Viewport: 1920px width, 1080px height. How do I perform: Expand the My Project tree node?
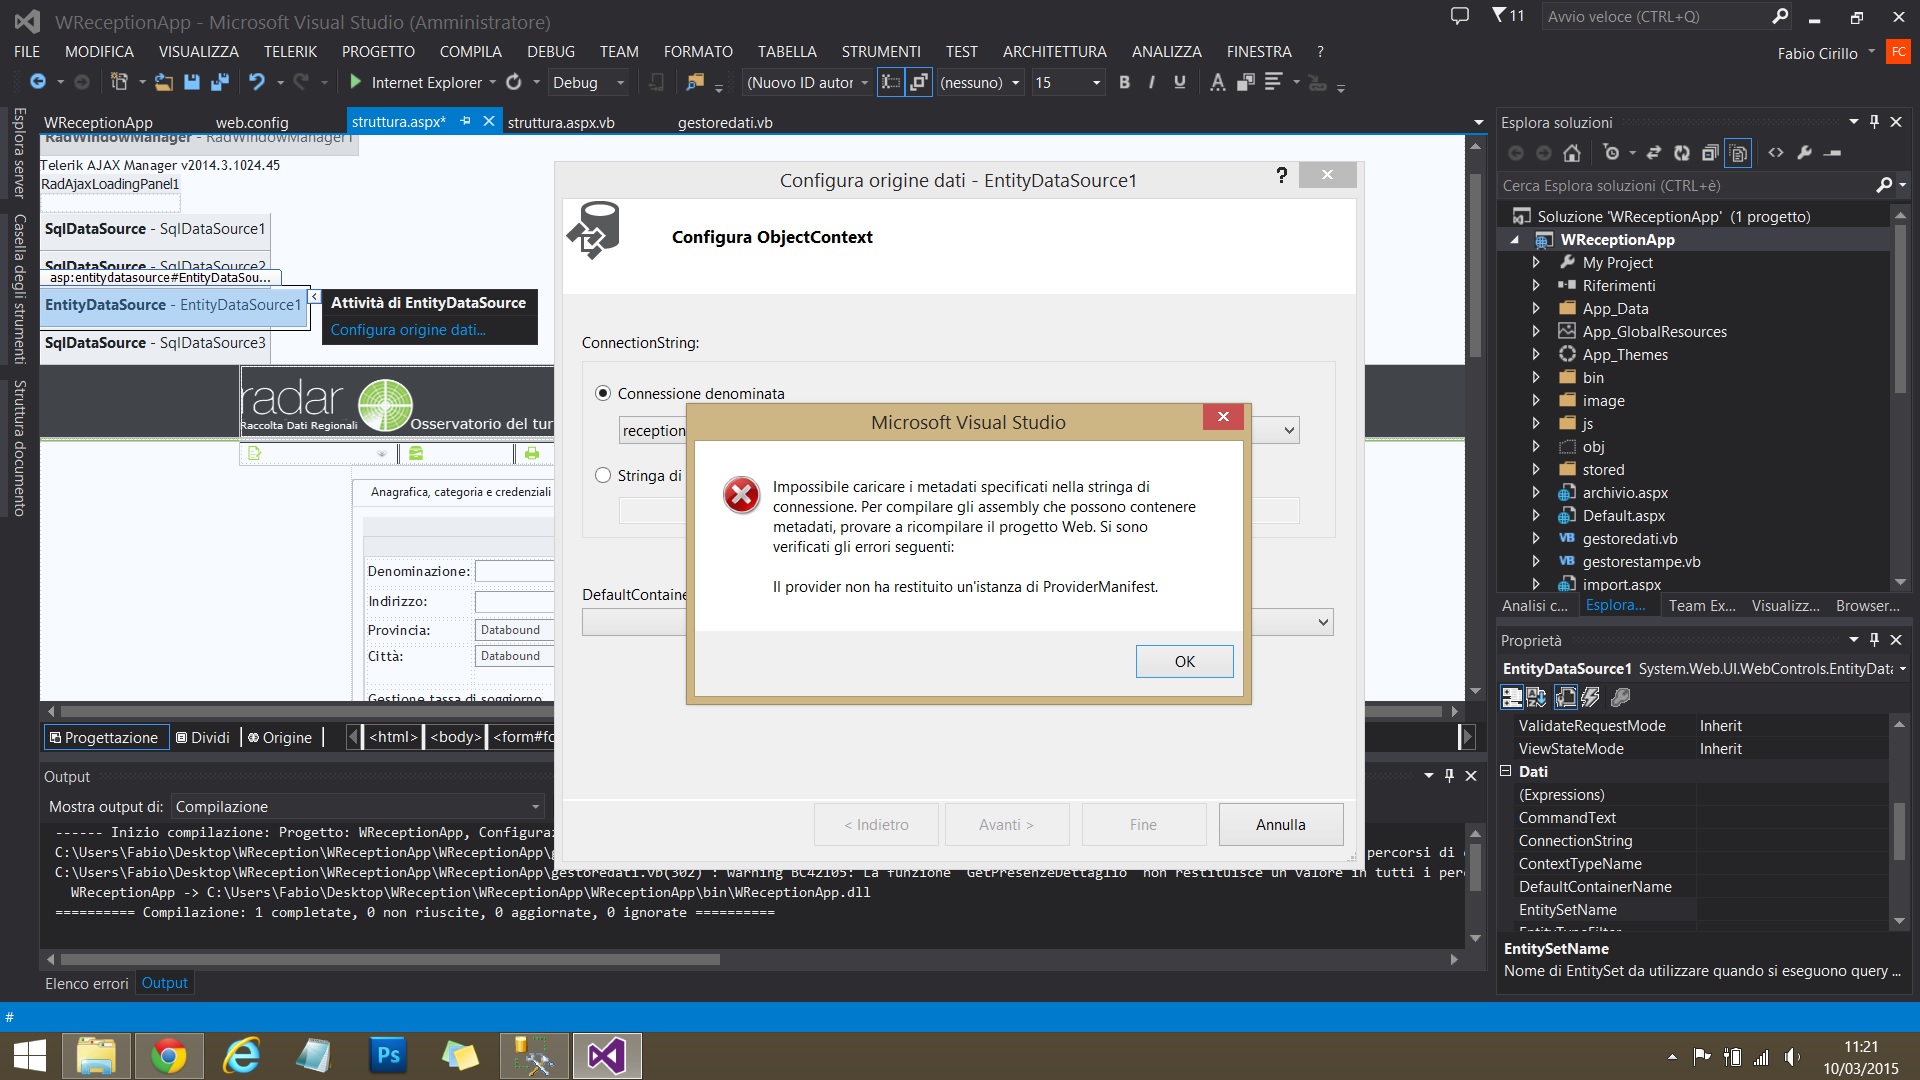click(x=1536, y=262)
